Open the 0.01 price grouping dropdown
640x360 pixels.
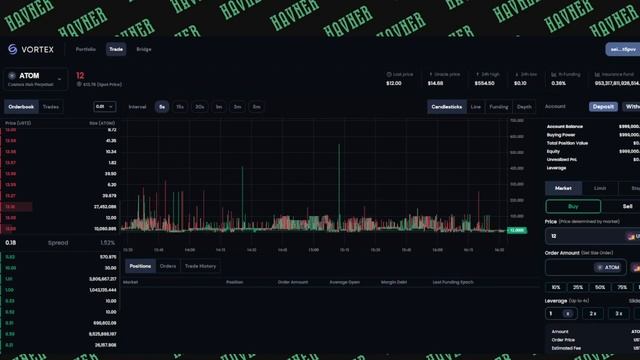[x=104, y=107]
